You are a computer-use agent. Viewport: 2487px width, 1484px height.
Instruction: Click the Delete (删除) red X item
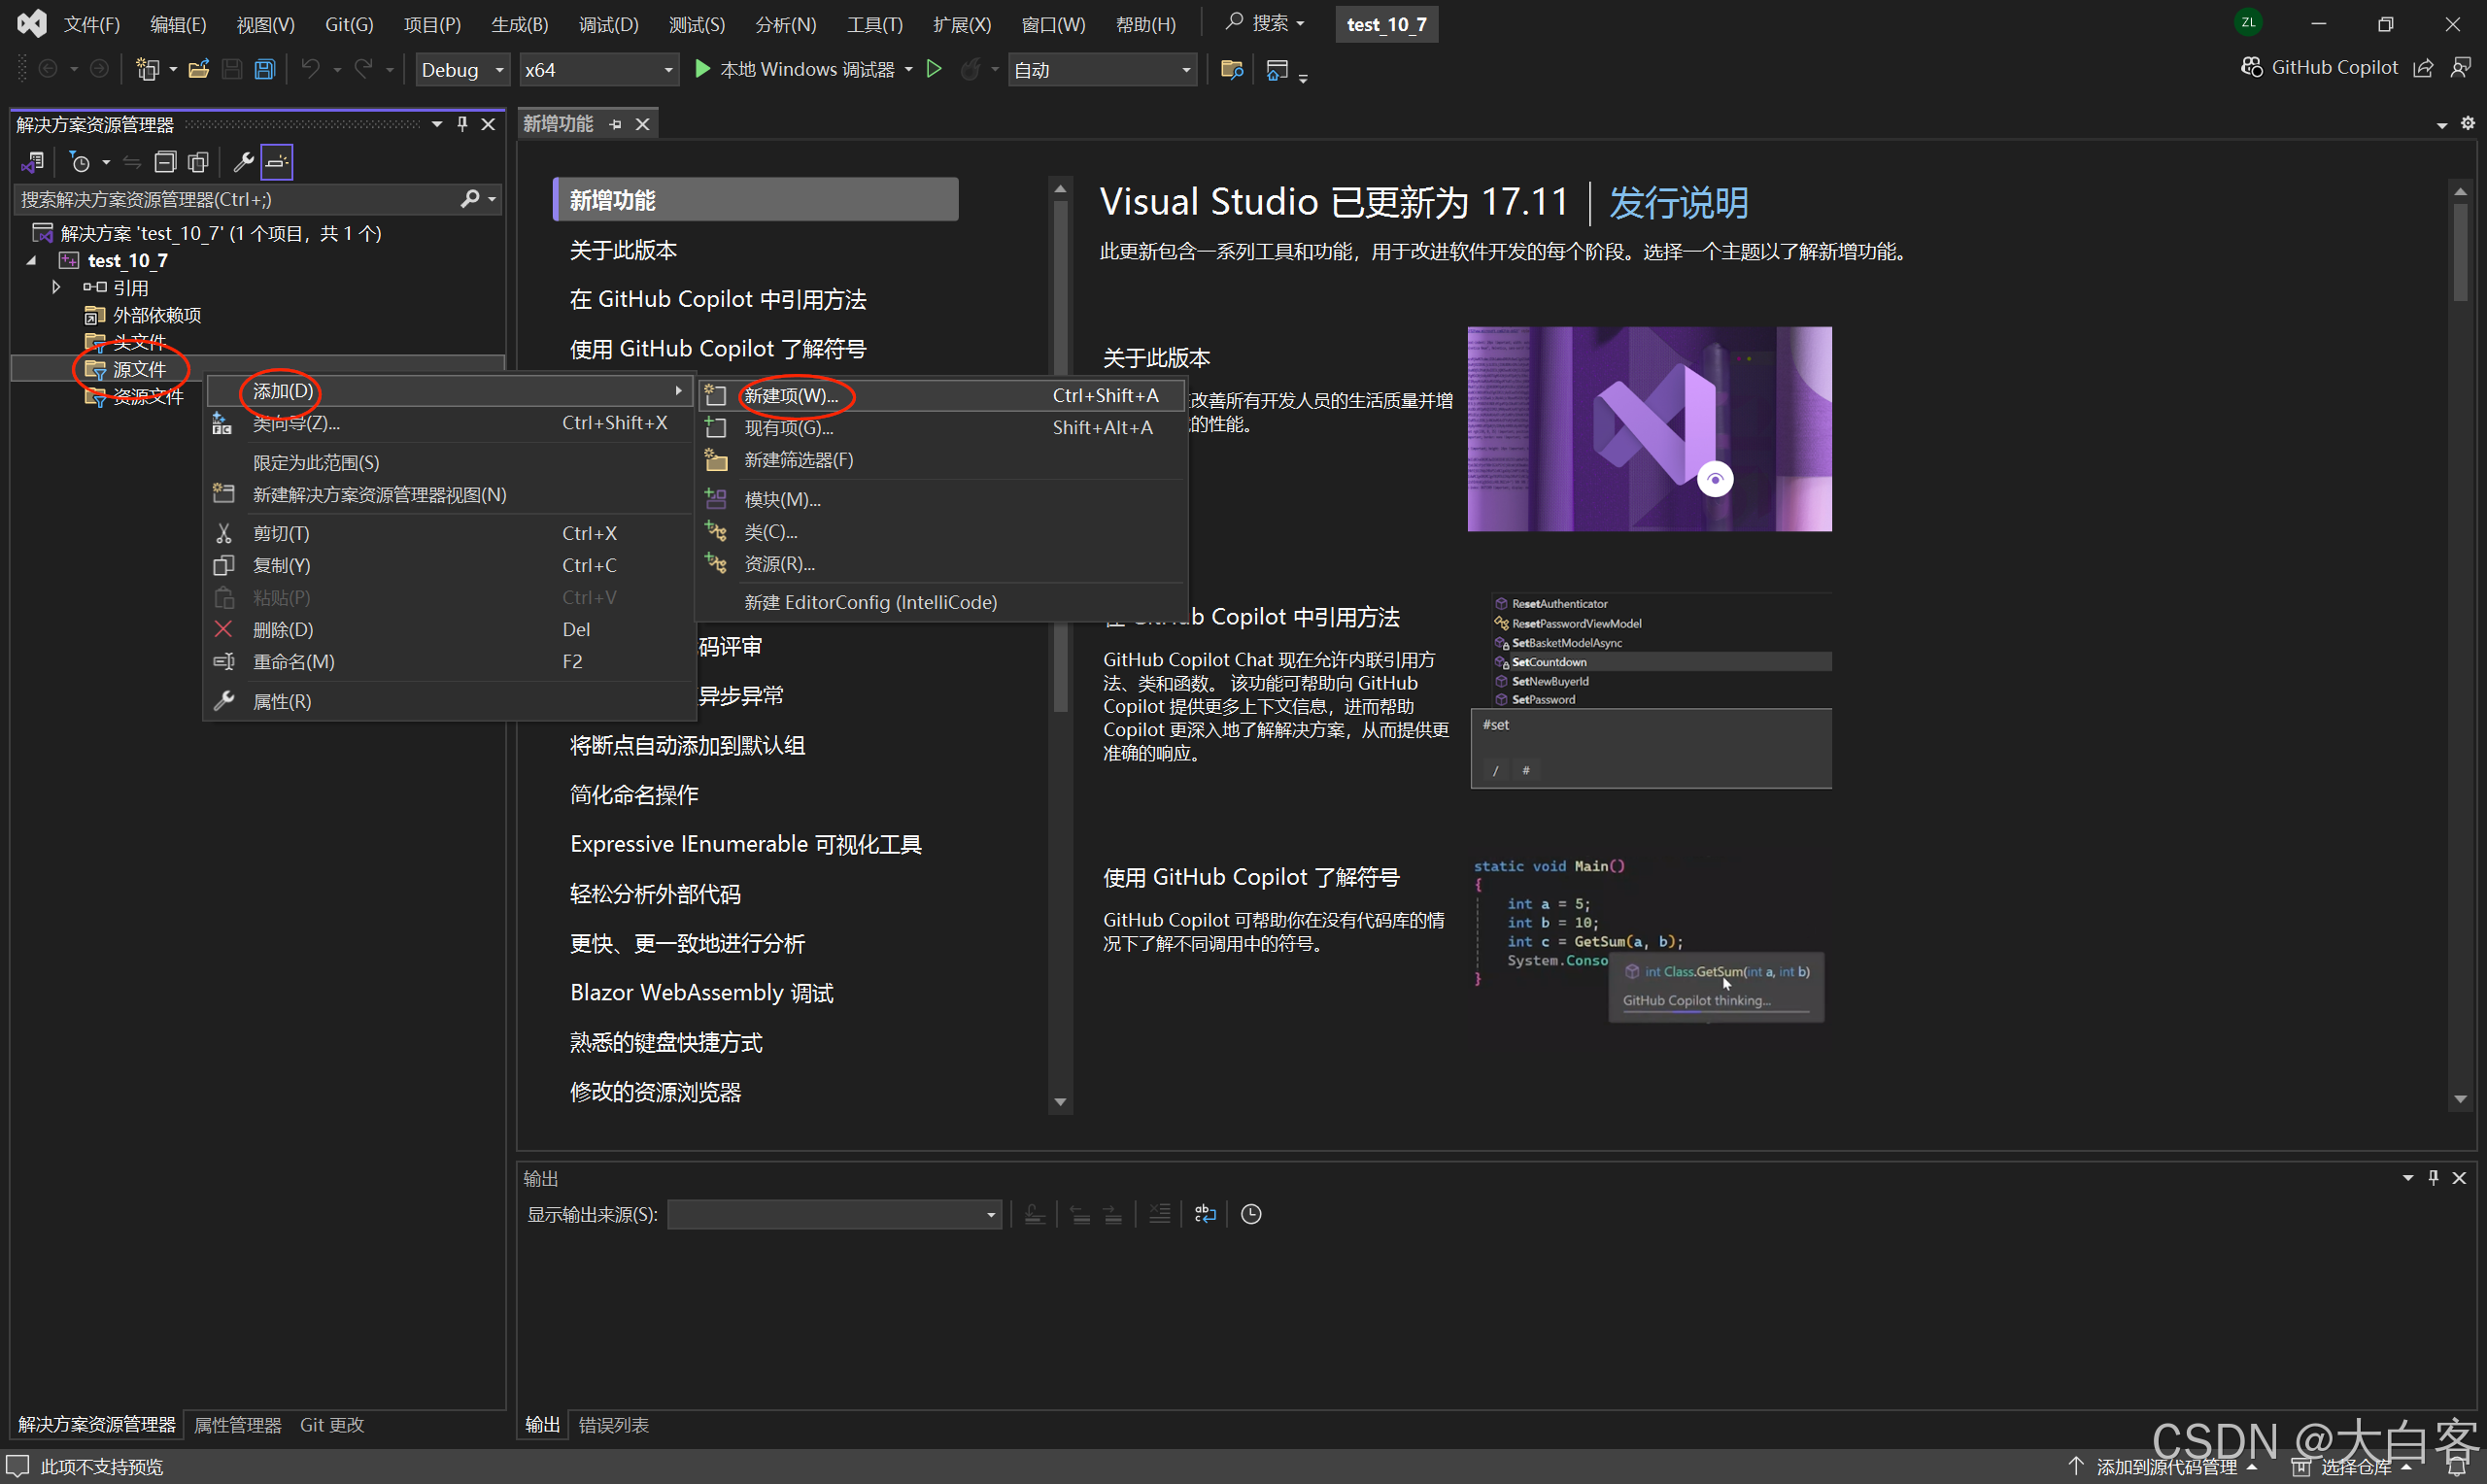(x=283, y=629)
